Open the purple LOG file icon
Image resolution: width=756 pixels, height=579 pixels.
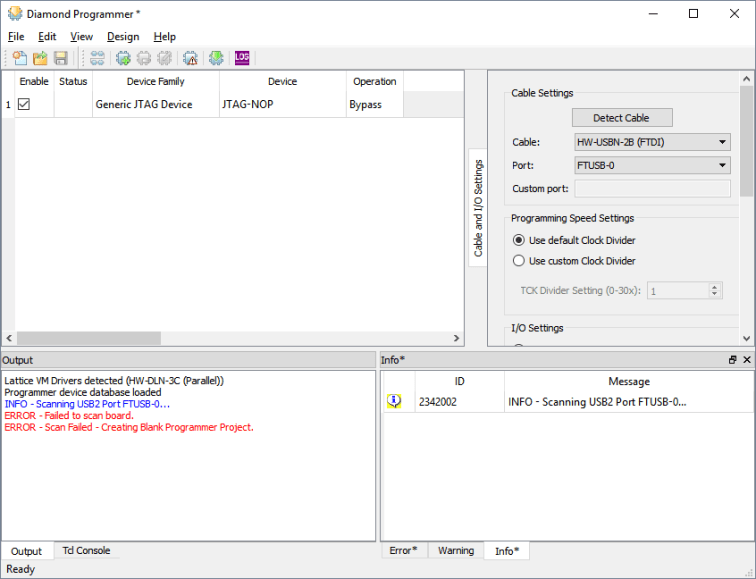242,58
